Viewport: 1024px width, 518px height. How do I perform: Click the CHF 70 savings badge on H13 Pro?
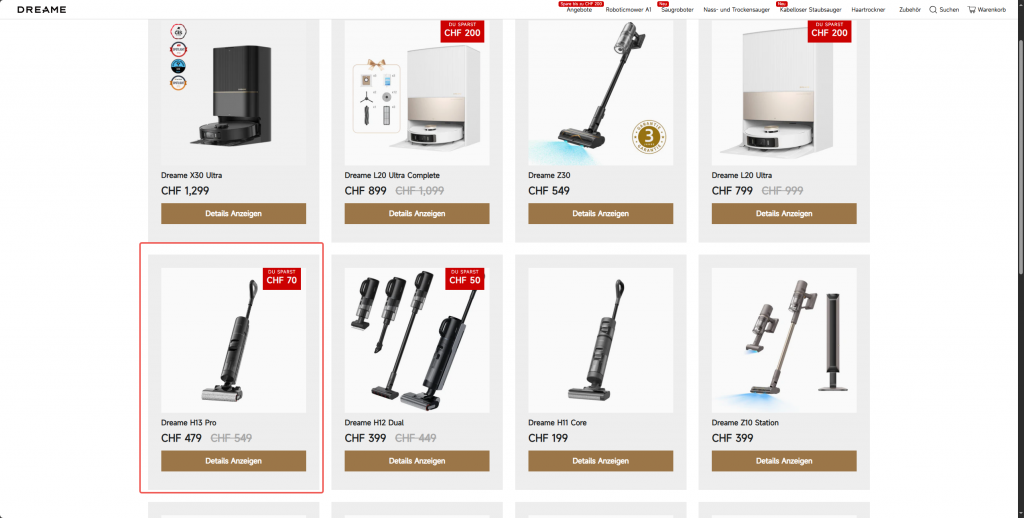[281, 278]
